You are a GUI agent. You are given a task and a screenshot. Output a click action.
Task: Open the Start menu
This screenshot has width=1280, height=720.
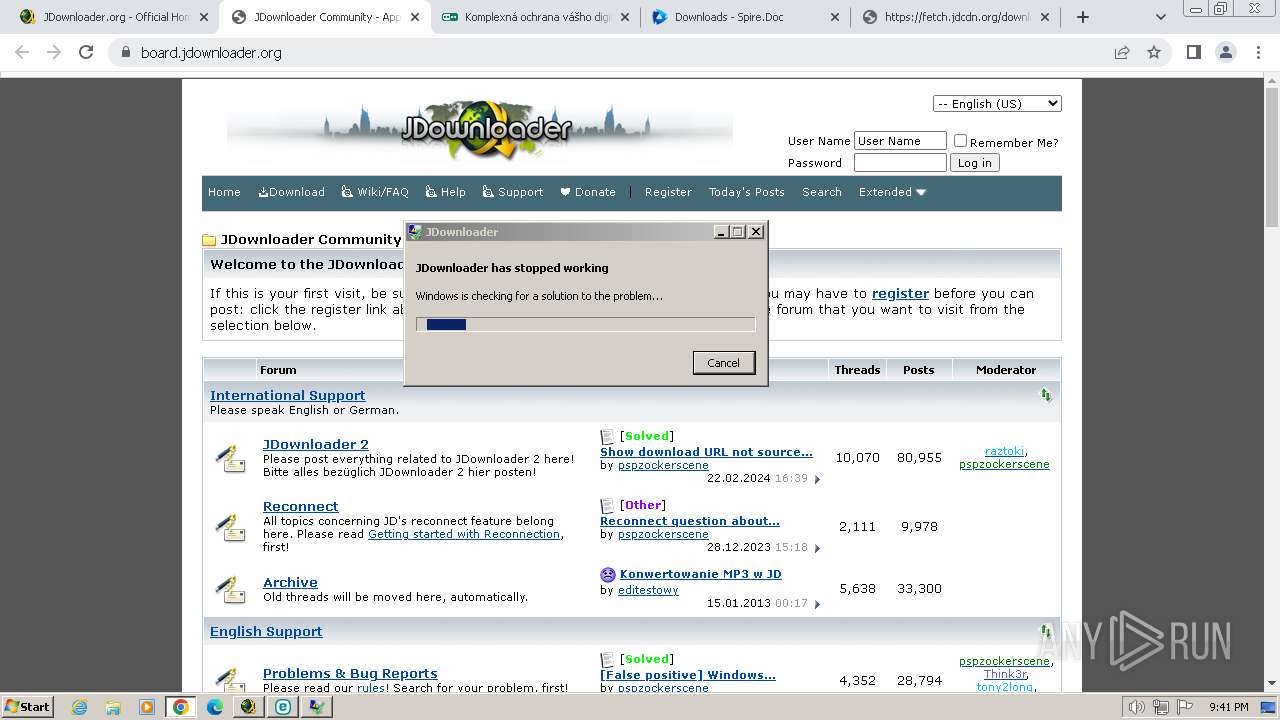coord(27,707)
